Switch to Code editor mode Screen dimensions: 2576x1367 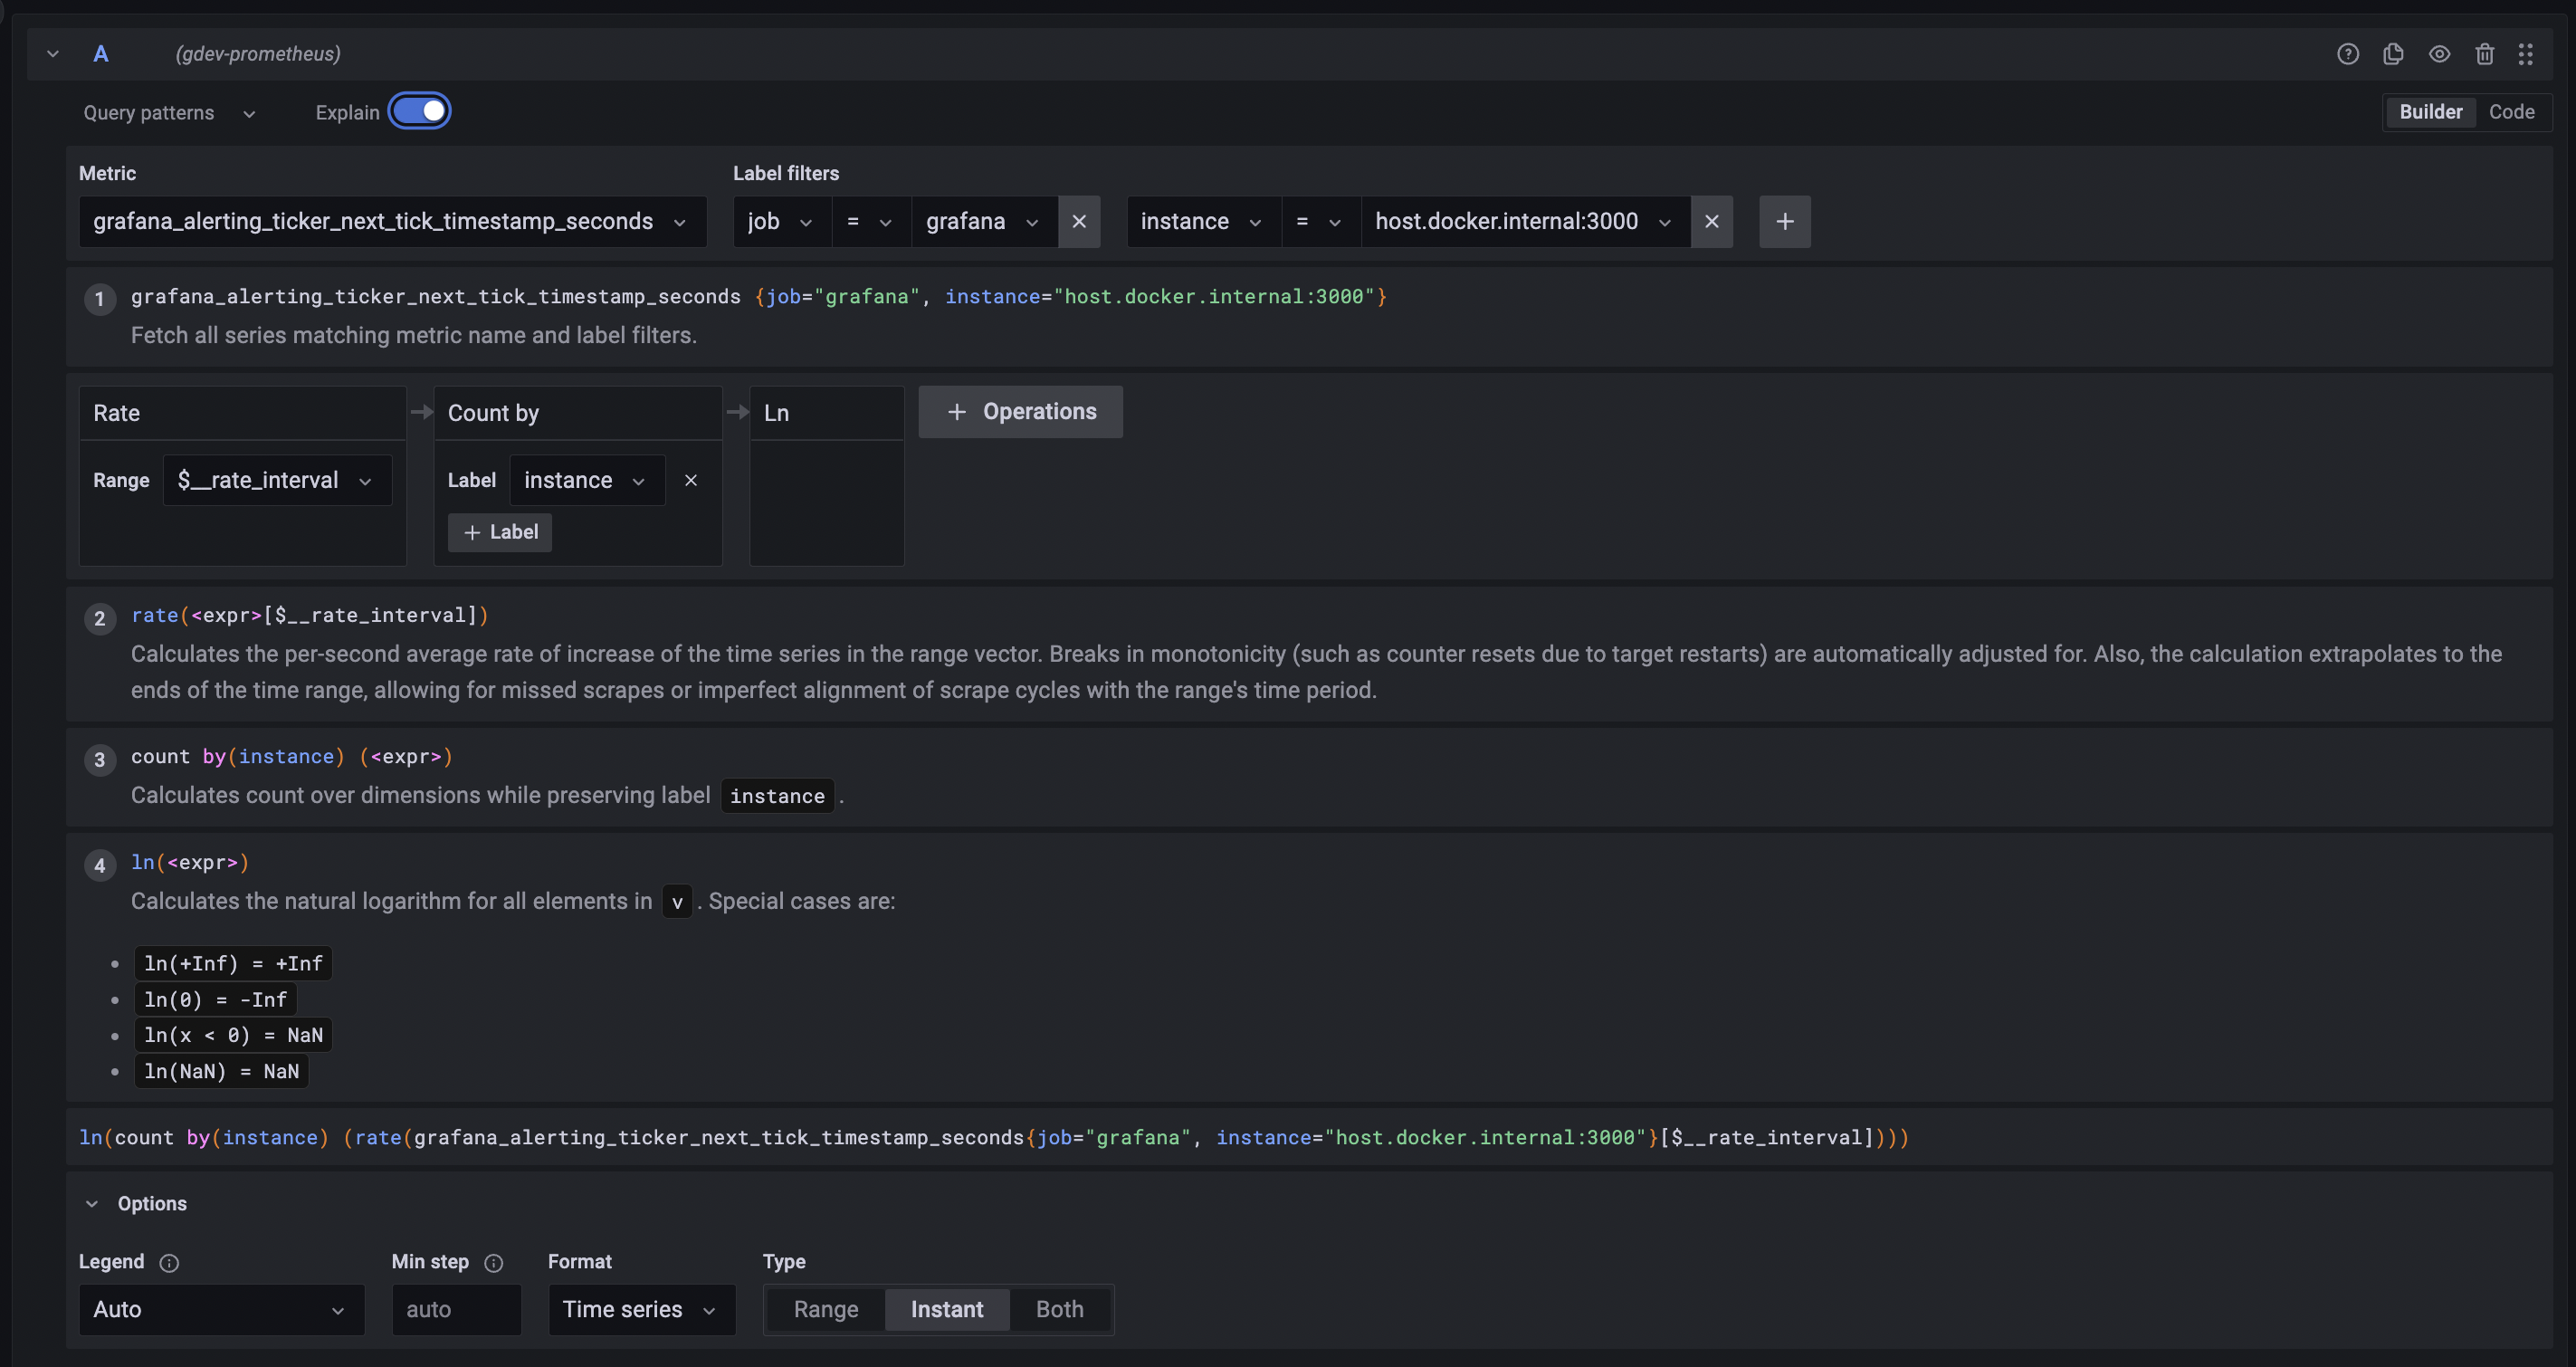click(2511, 111)
